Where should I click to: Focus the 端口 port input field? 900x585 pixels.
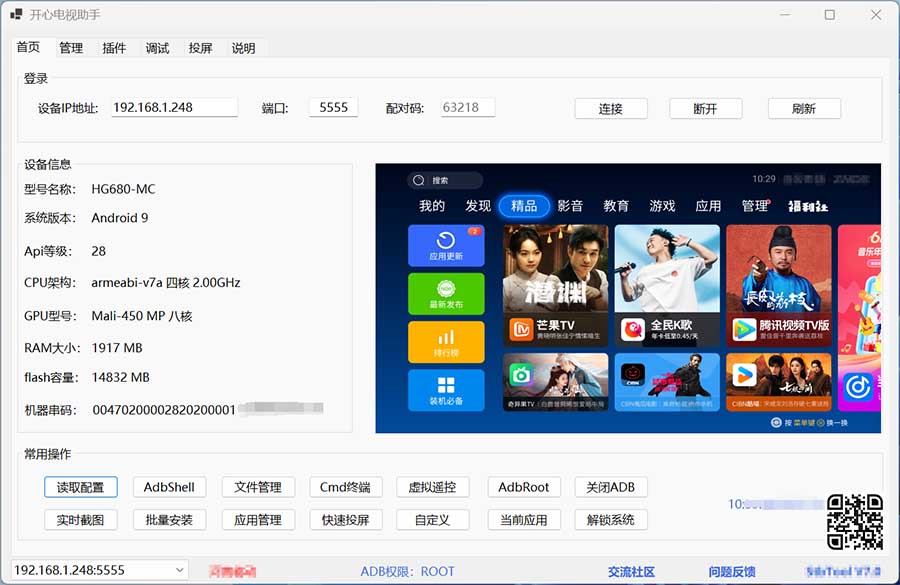pyautogui.click(x=333, y=107)
